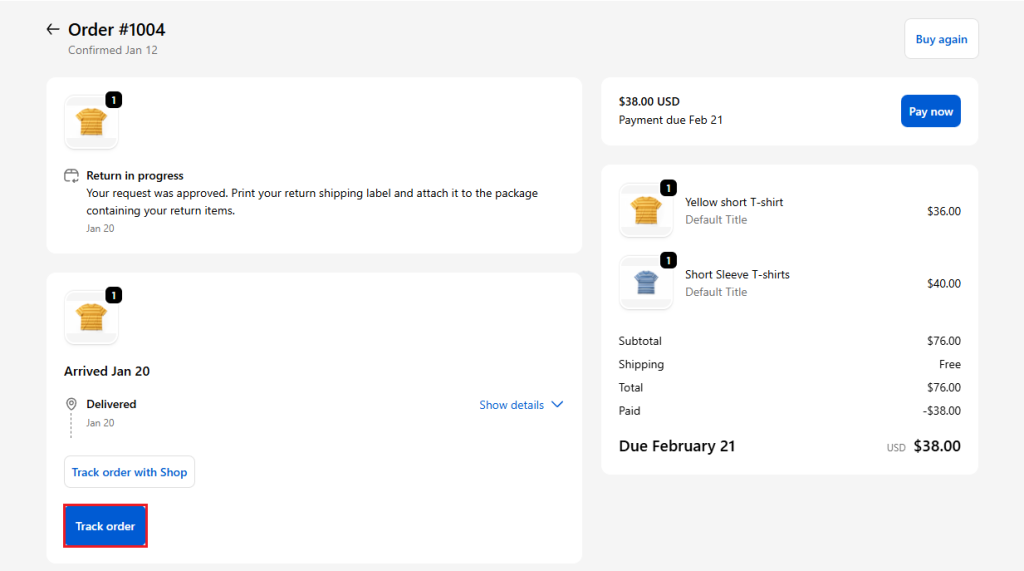Viewport: 1024px width, 571px height.
Task: Click the Total label in the summary
Action: 630,387
